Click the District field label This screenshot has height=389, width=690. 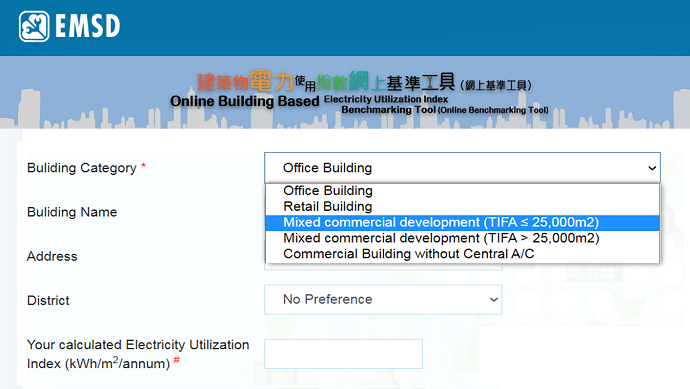click(48, 301)
